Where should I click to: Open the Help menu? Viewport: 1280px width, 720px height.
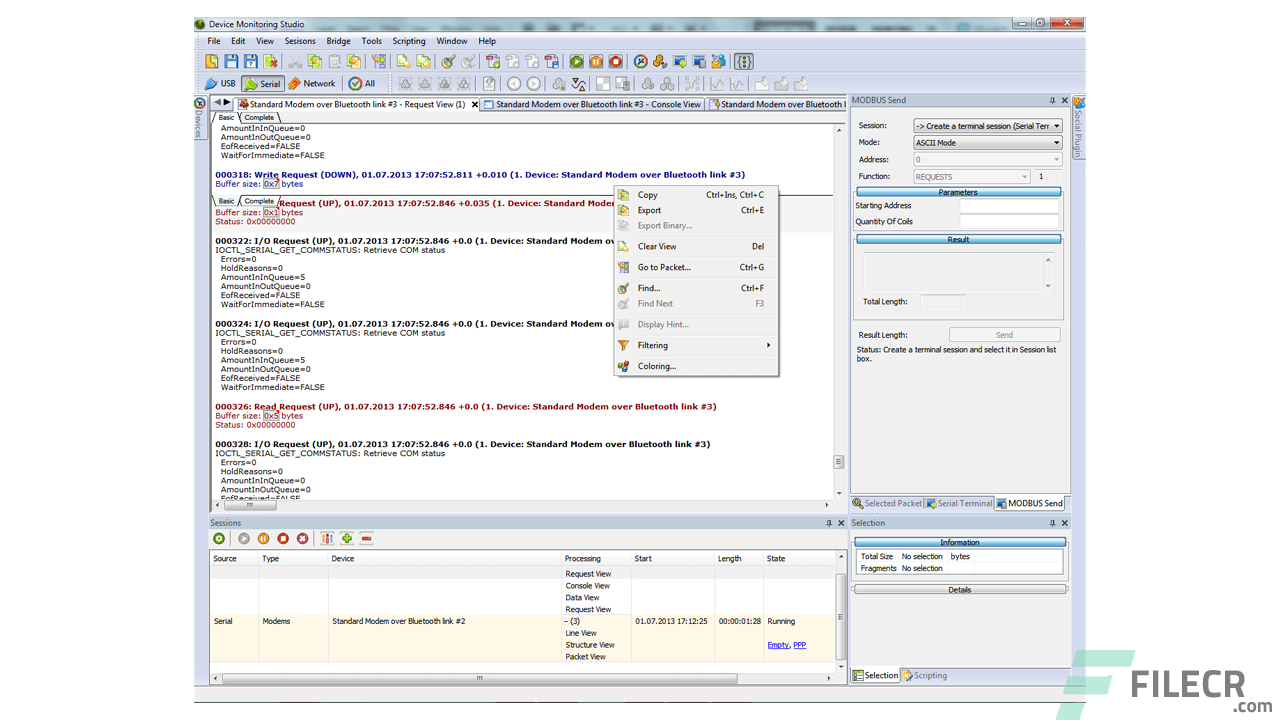click(x=487, y=41)
